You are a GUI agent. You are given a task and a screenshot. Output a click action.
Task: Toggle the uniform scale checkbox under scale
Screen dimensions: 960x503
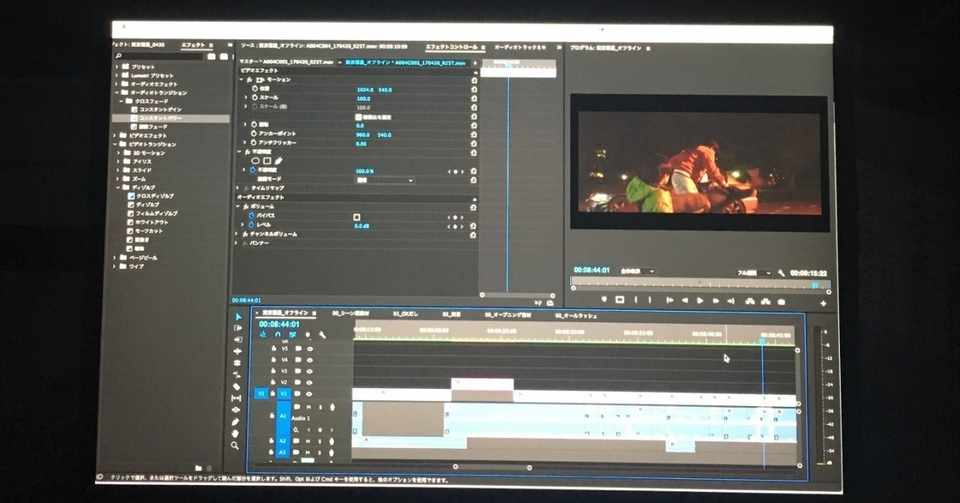tap(358, 116)
